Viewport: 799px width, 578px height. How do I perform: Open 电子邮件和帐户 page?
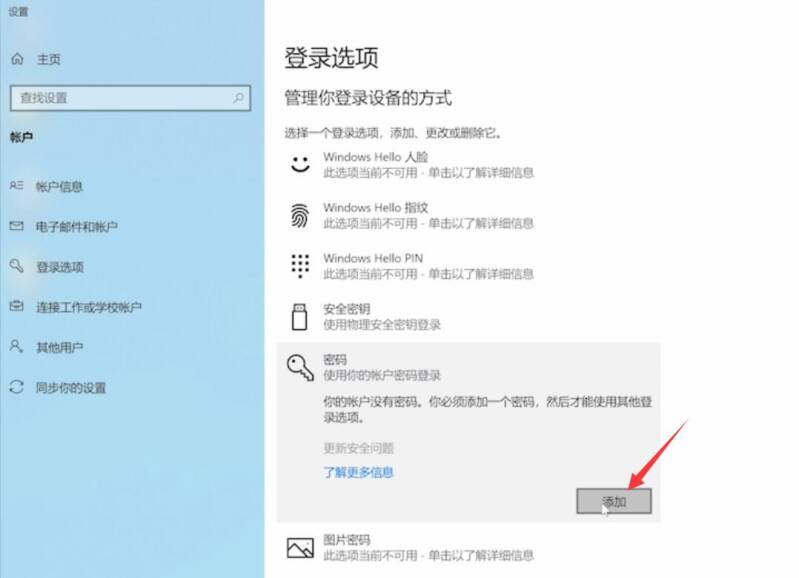[76, 226]
